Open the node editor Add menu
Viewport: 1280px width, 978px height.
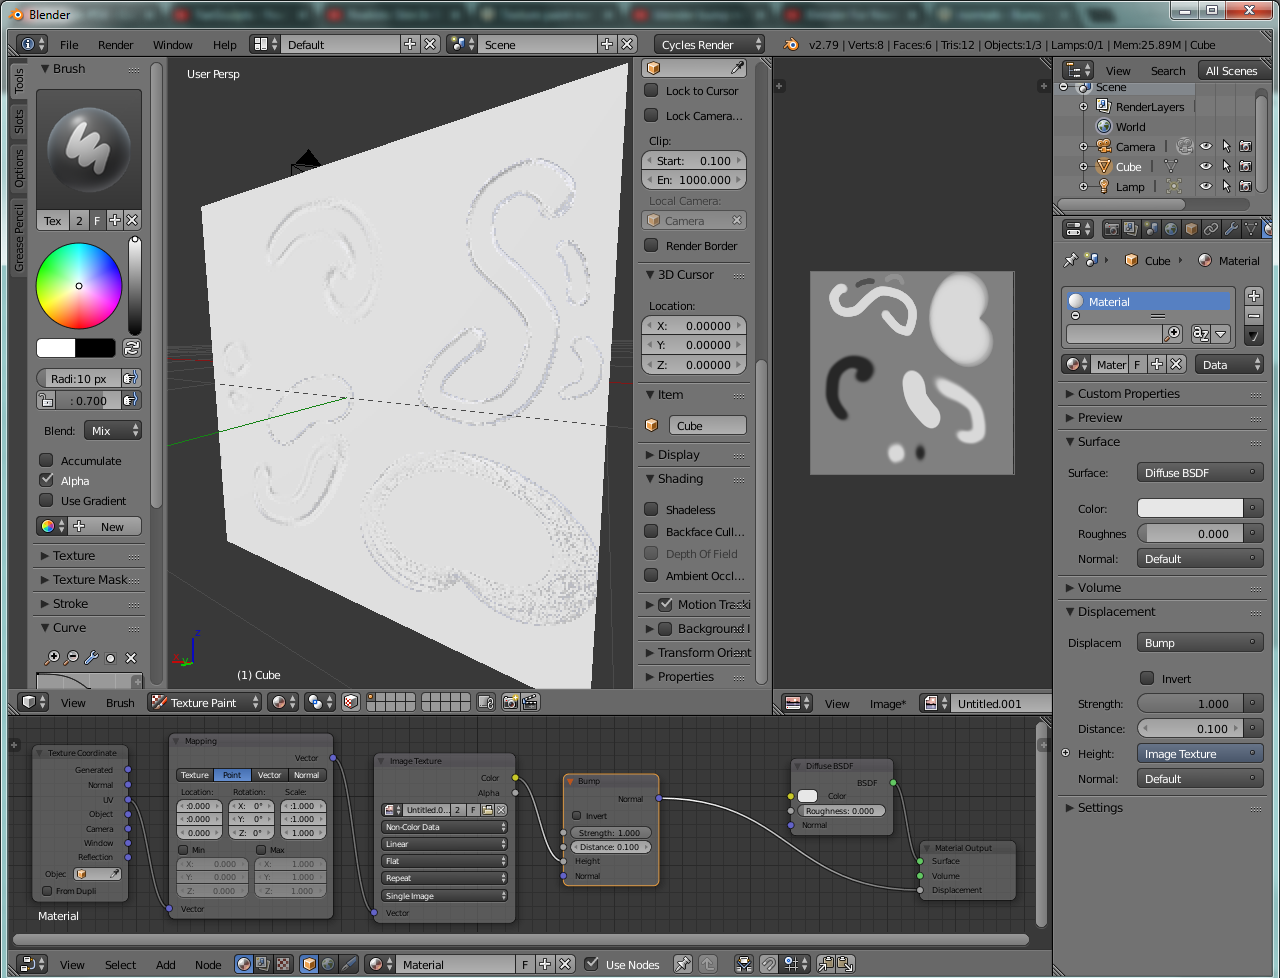click(x=166, y=965)
